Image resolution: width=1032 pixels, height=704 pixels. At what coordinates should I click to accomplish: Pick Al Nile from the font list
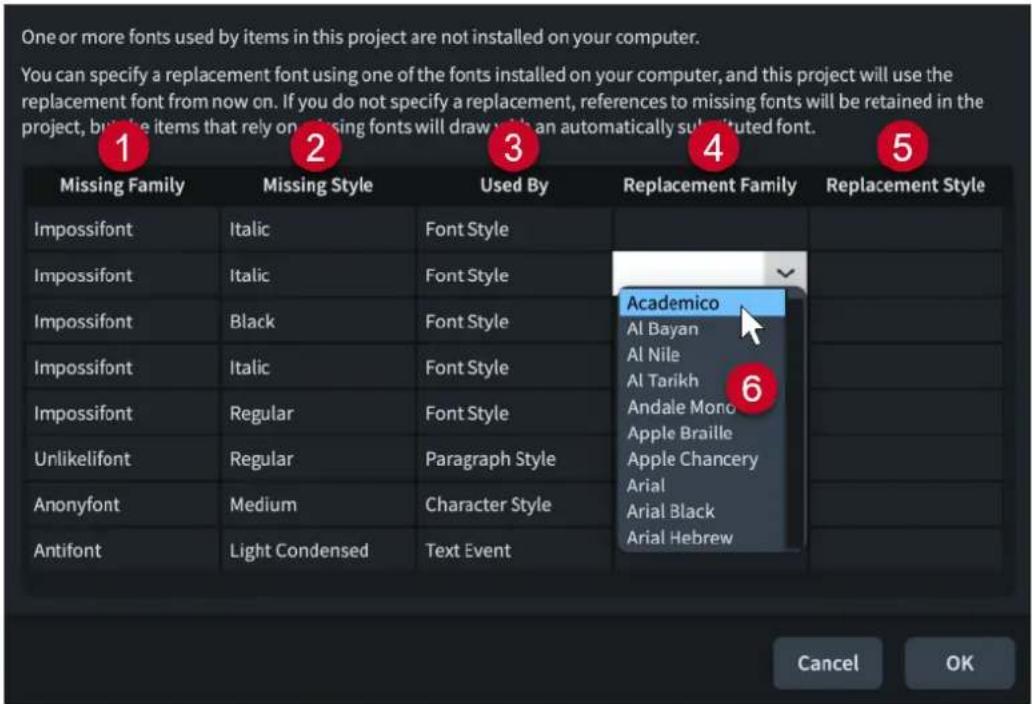coord(702,355)
